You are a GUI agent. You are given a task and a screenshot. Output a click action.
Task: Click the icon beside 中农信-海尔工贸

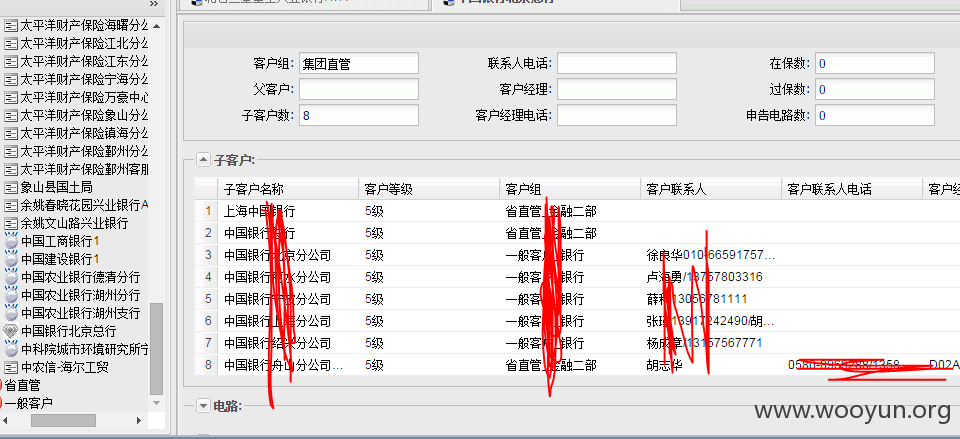point(10,367)
